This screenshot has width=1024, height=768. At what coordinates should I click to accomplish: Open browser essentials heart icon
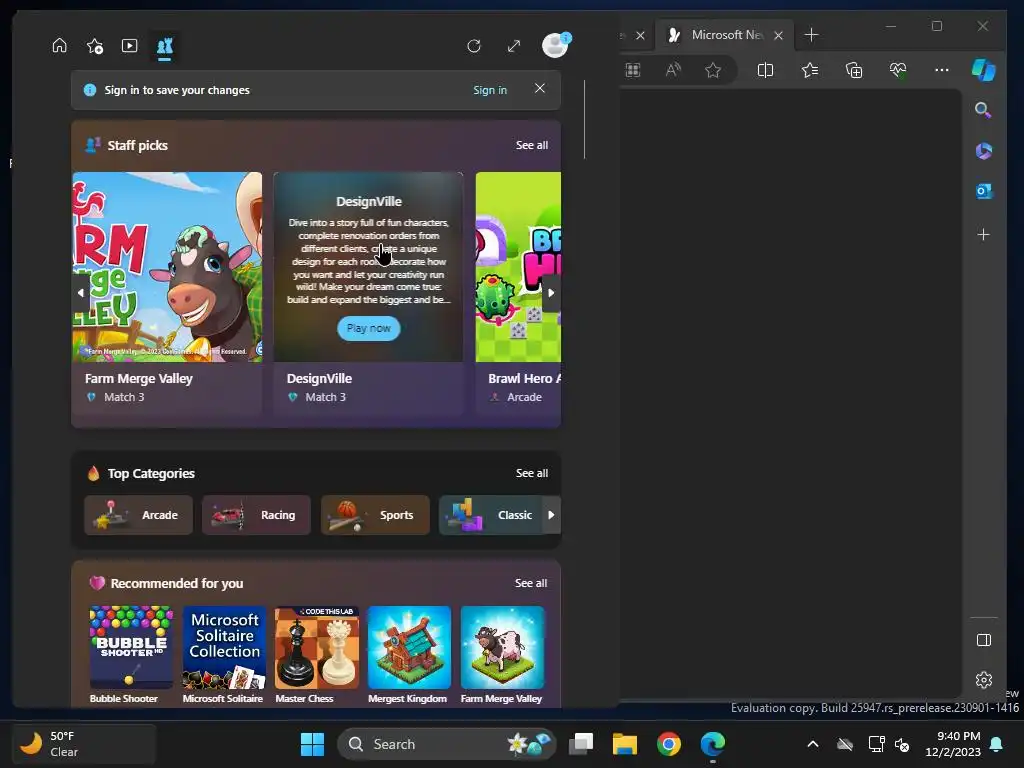(898, 70)
